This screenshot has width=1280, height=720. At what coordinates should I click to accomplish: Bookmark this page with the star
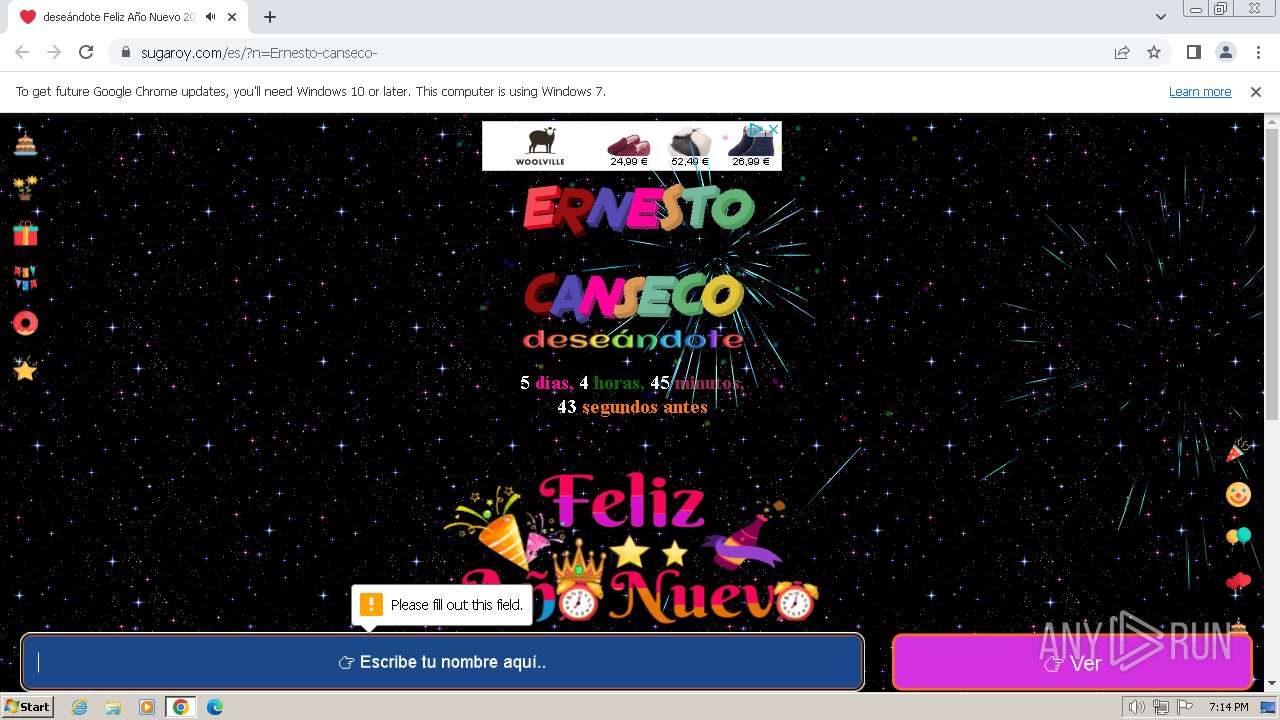[x=1154, y=53]
